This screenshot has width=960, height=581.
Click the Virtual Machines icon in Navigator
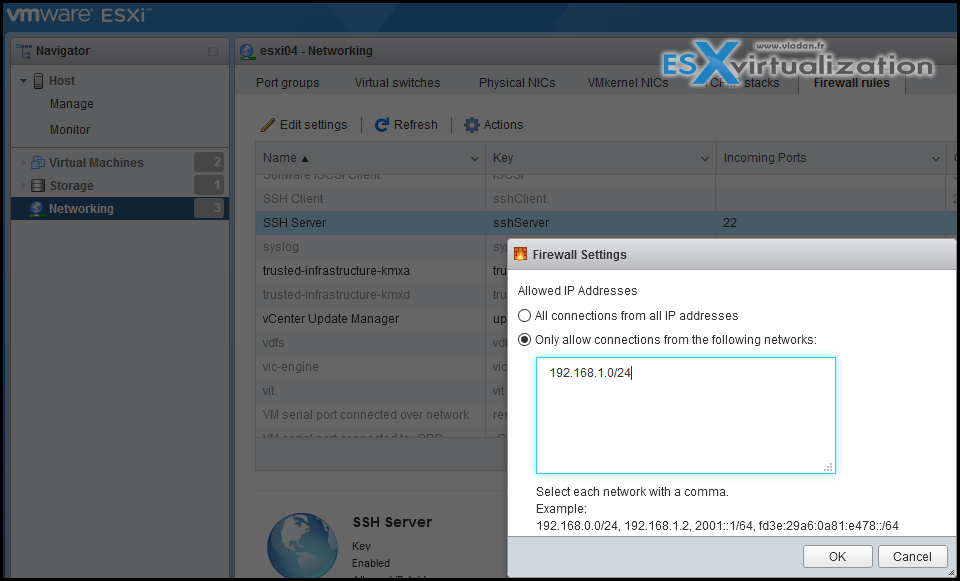click(38, 163)
